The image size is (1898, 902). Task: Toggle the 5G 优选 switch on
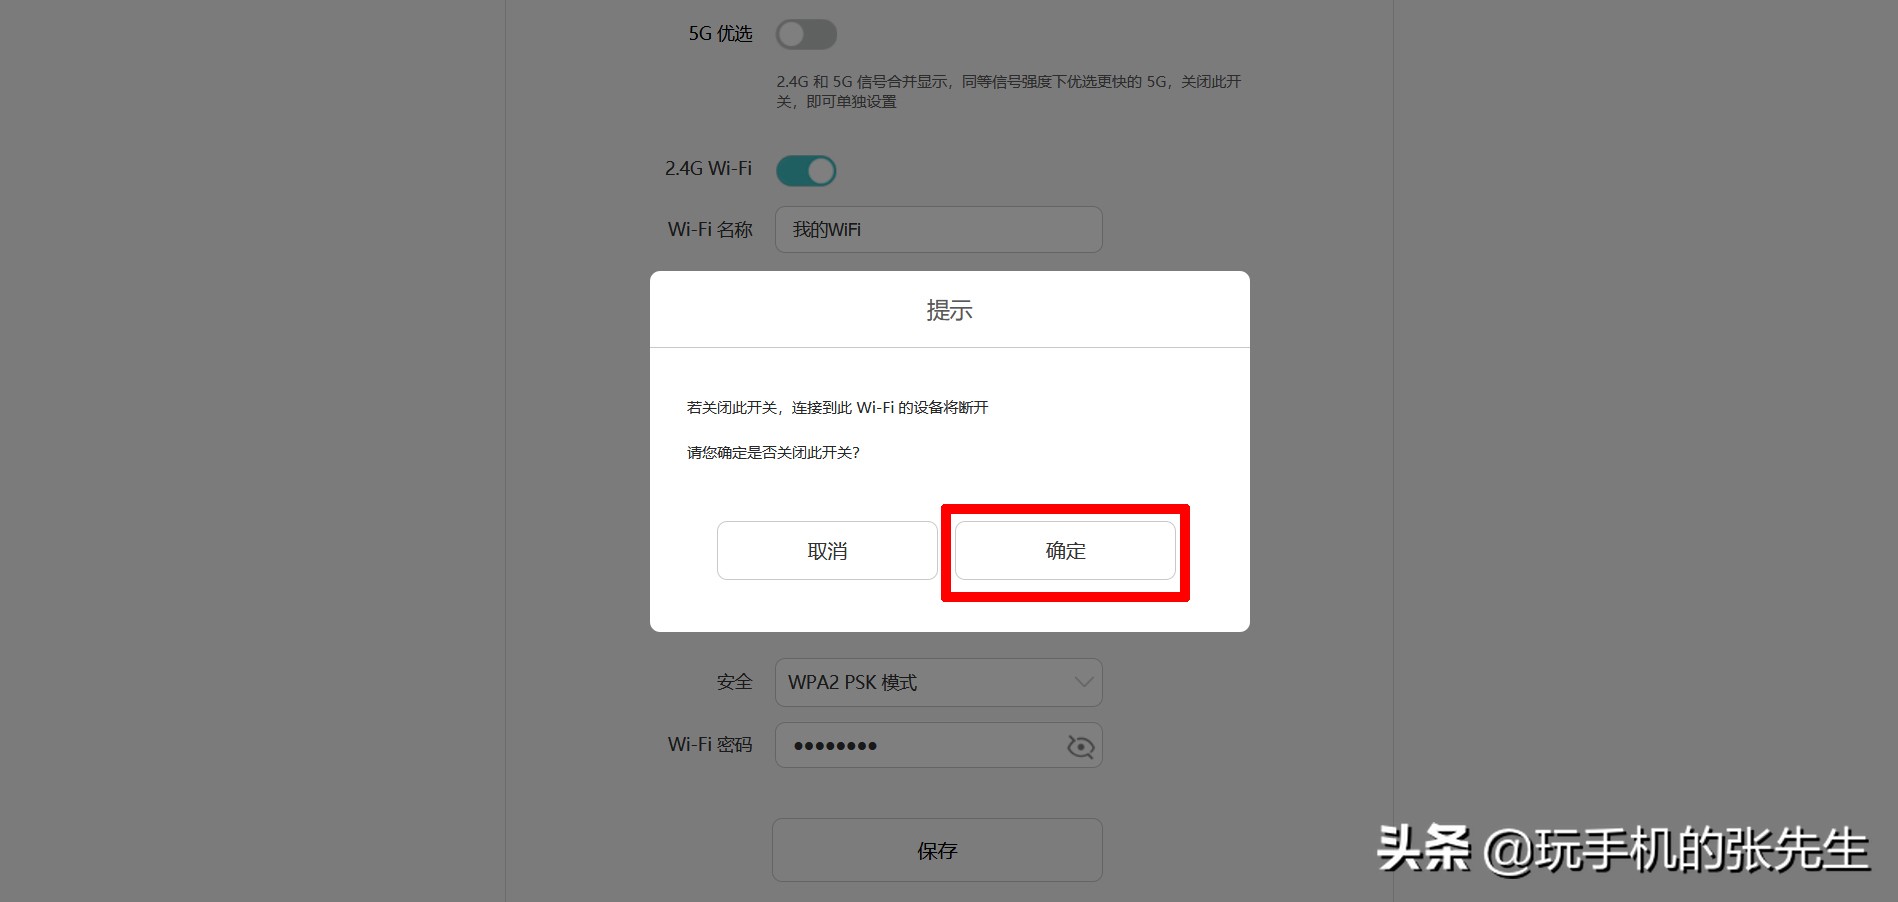[806, 34]
